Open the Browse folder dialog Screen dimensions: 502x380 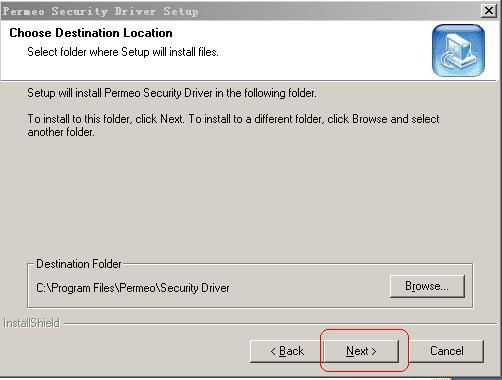click(427, 286)
